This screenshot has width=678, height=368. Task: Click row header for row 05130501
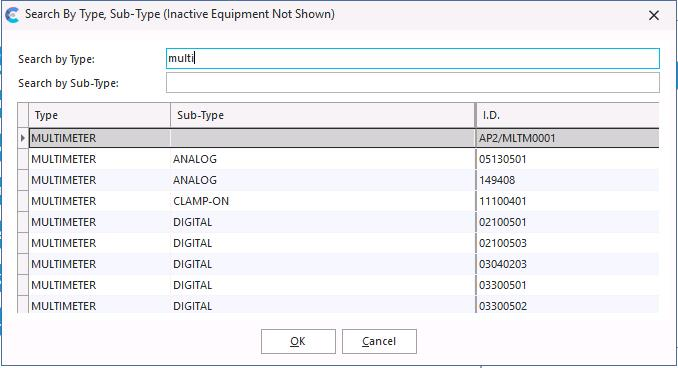[x=23, y=159]
